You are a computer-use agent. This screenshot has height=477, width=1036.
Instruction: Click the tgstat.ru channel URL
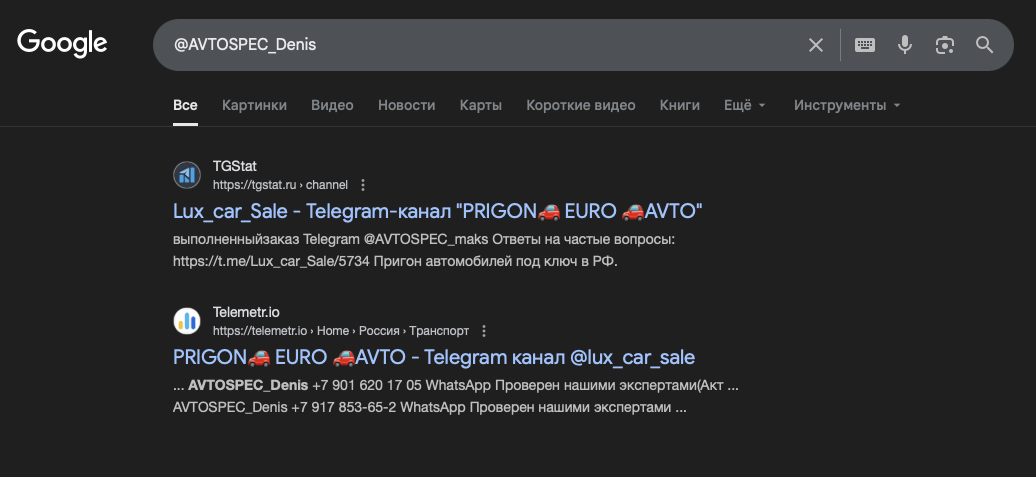tap(280, 185)
